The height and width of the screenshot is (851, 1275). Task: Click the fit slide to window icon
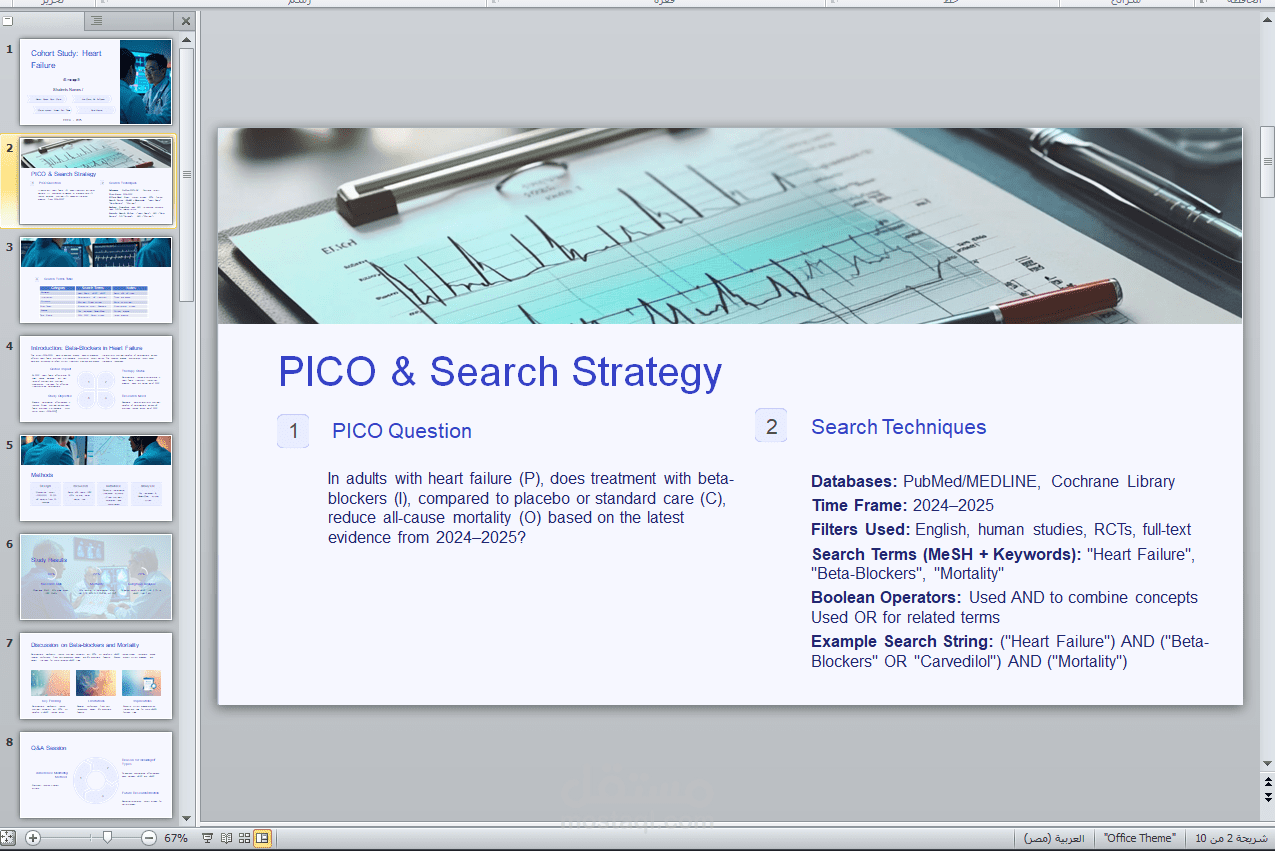pos(8,838)
